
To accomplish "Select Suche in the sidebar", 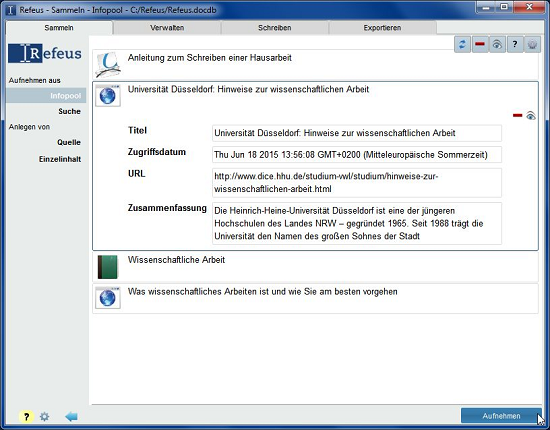I will pos(69,111).
